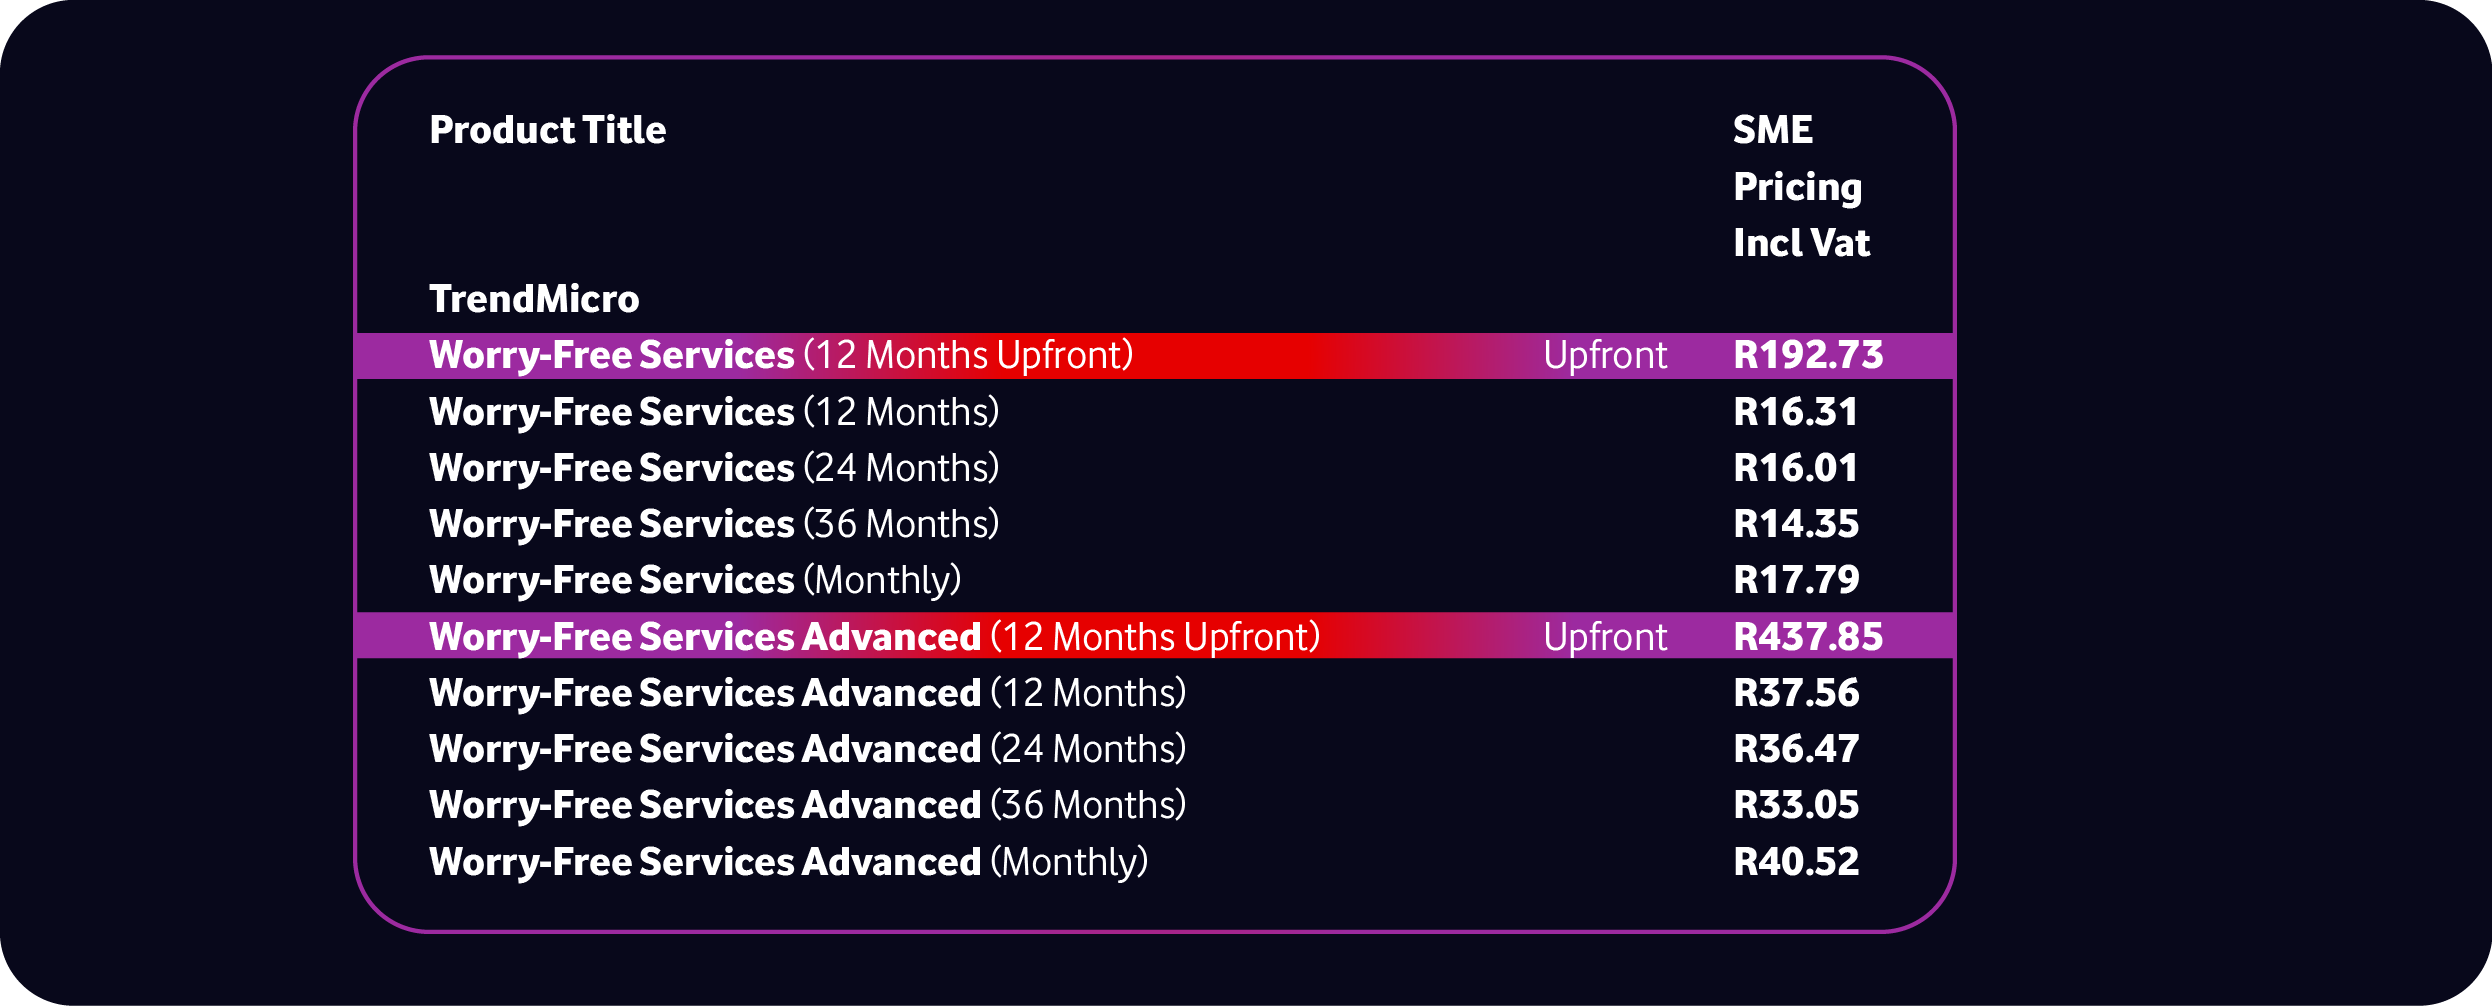Viewport: 2492px width, 1006px height.
Task: Click the Product Title column header
Action: point(547,130)
